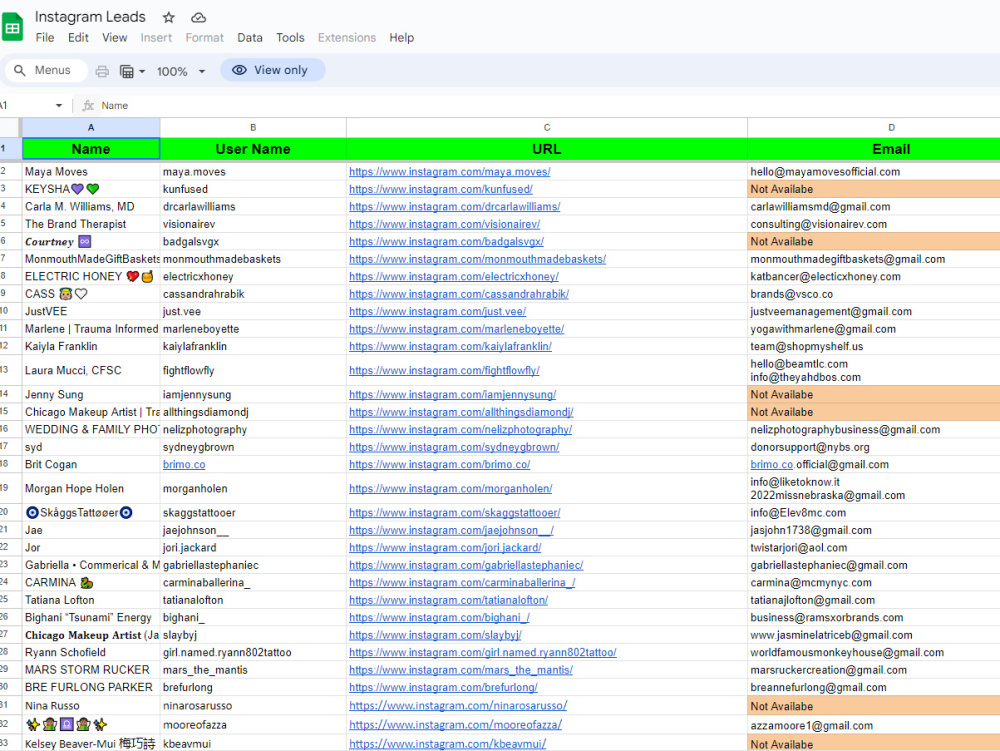
Task: Click the formula bar showing Name
Action: [x=548, y=105]
